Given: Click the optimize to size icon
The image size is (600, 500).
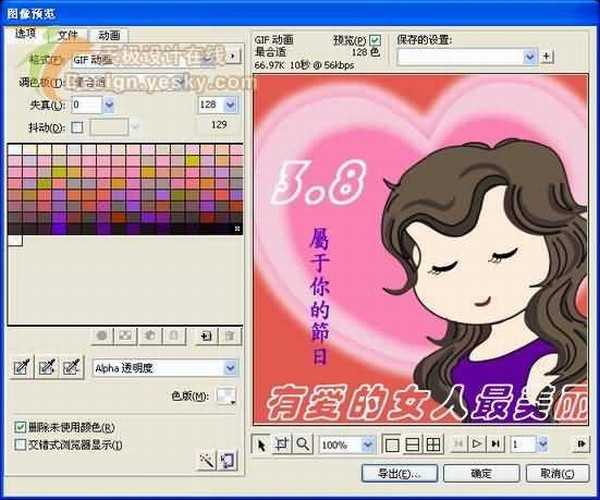Looking at the screenshot, I should (227, 460).
